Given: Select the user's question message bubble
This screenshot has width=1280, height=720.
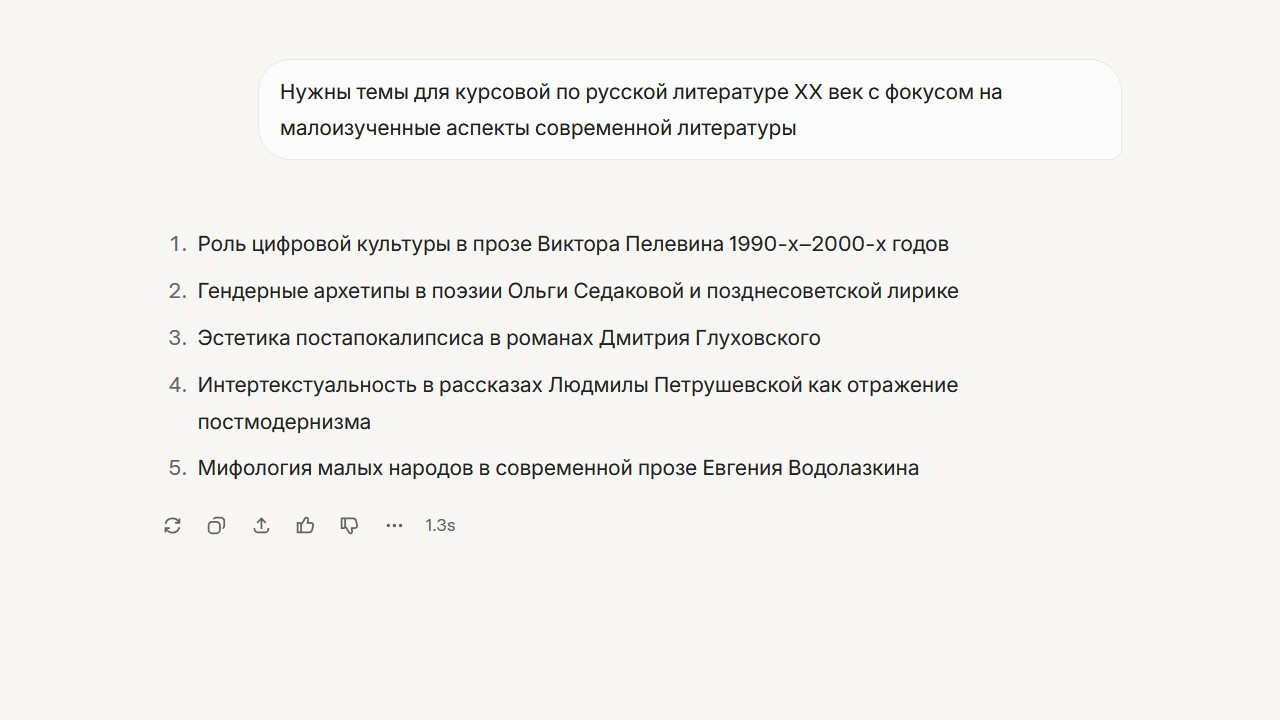Looking at the screenshot, I should pos(690,109).
